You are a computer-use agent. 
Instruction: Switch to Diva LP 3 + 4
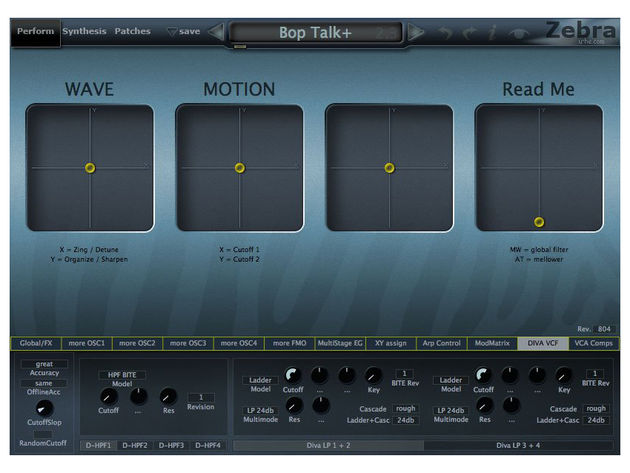518,445
